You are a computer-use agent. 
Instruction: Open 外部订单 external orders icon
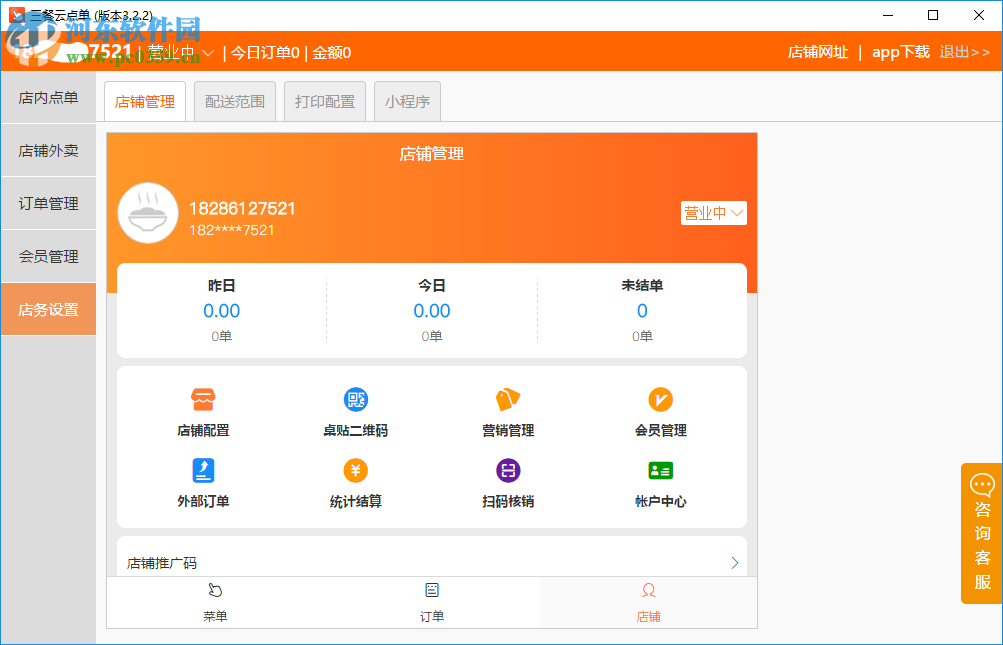pos(203,482)
